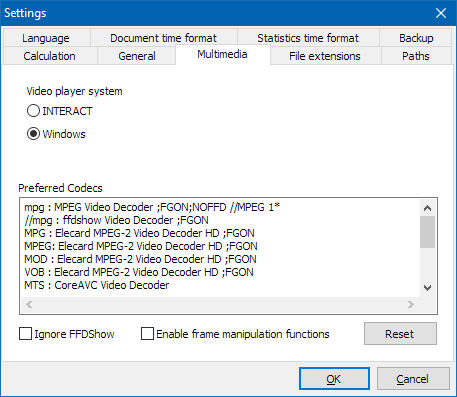The image size is (457, 397).
Task: Open the Language tab
Action: [x=46, y=38]
